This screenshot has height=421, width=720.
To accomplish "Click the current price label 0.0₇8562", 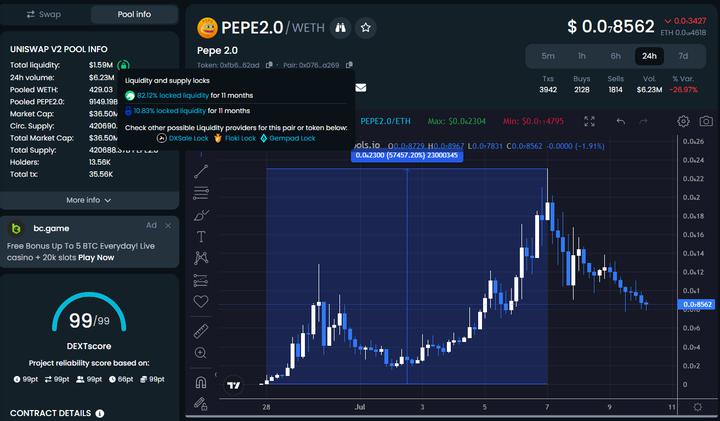I will (x=696, y=304).
